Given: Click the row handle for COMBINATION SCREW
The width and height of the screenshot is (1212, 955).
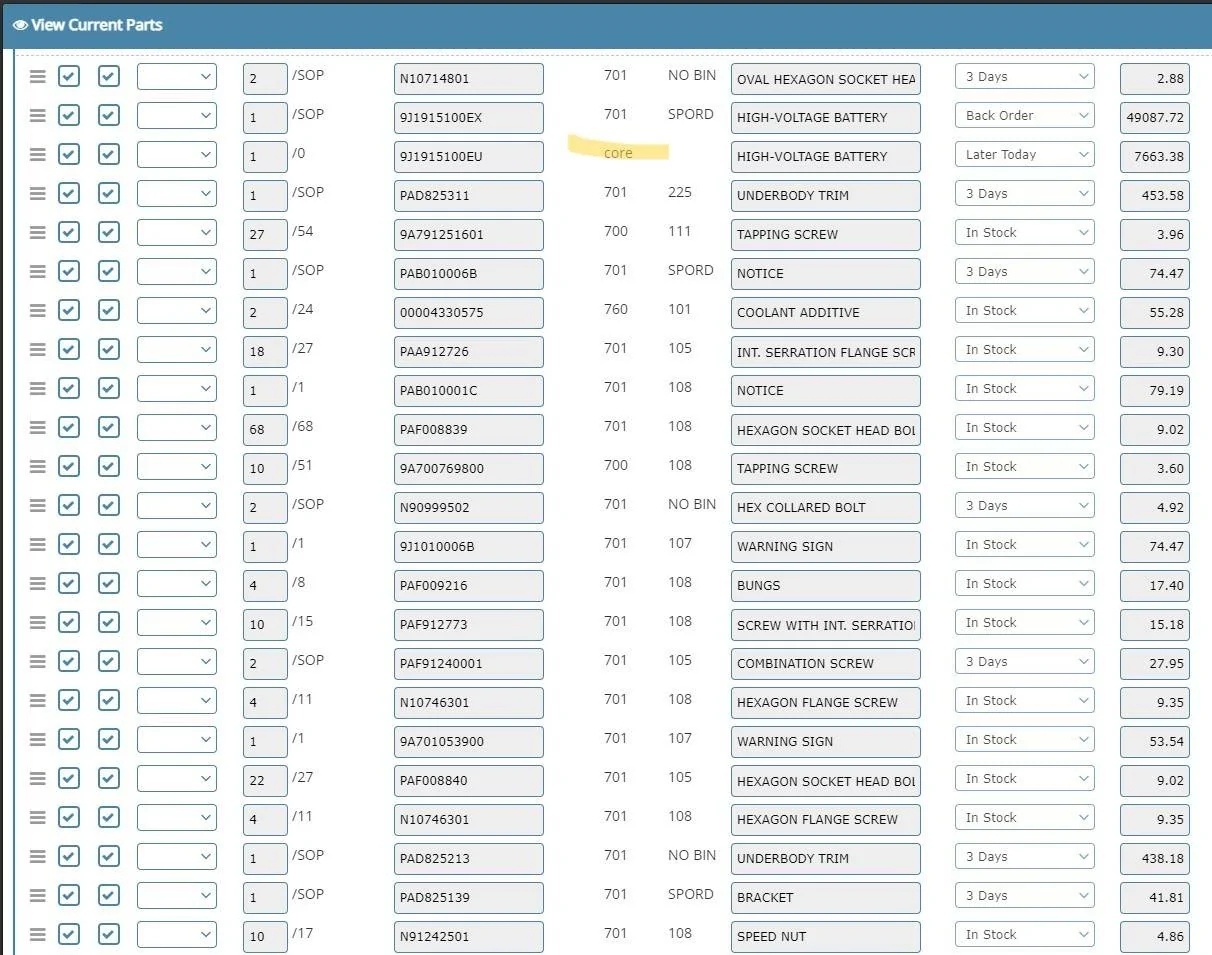Looking at the screenshot, I should tap(38, 662).
